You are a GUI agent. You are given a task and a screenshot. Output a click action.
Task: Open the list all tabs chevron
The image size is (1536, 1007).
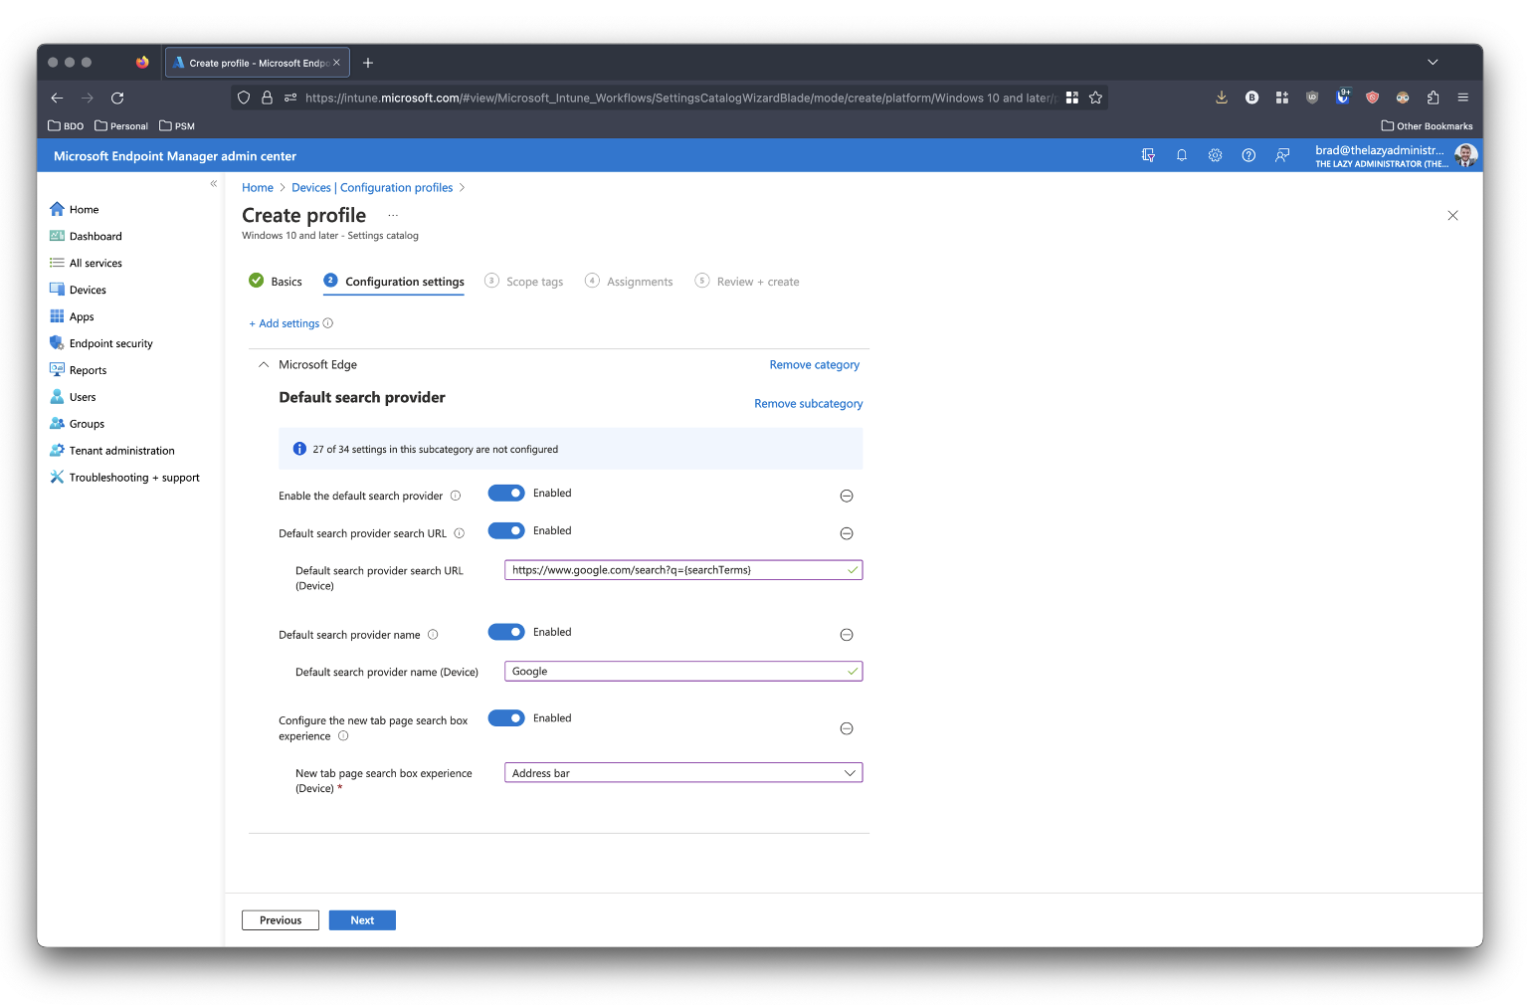pos(1432,62)
